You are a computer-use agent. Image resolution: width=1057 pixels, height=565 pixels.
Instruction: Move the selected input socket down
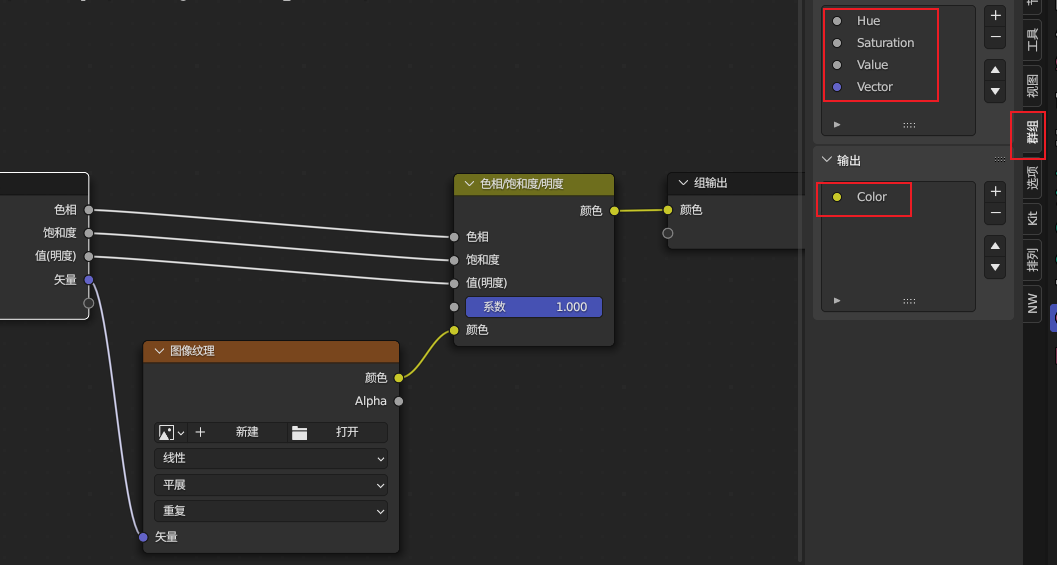tap(995, 92)
